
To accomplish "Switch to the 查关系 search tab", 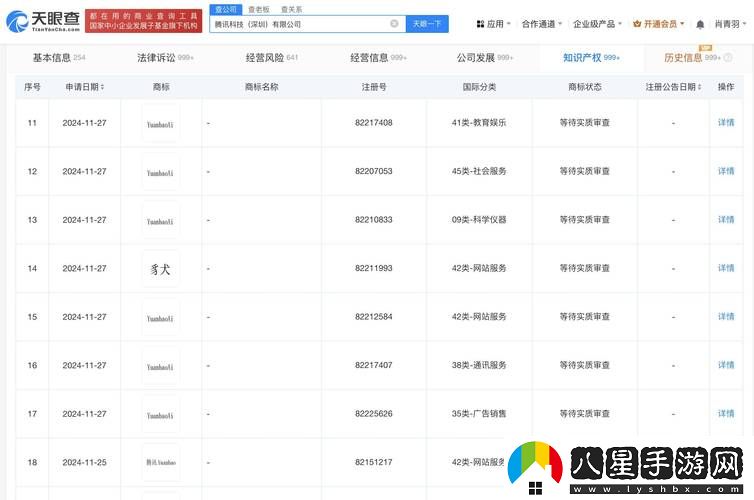I will pos(291,9).
